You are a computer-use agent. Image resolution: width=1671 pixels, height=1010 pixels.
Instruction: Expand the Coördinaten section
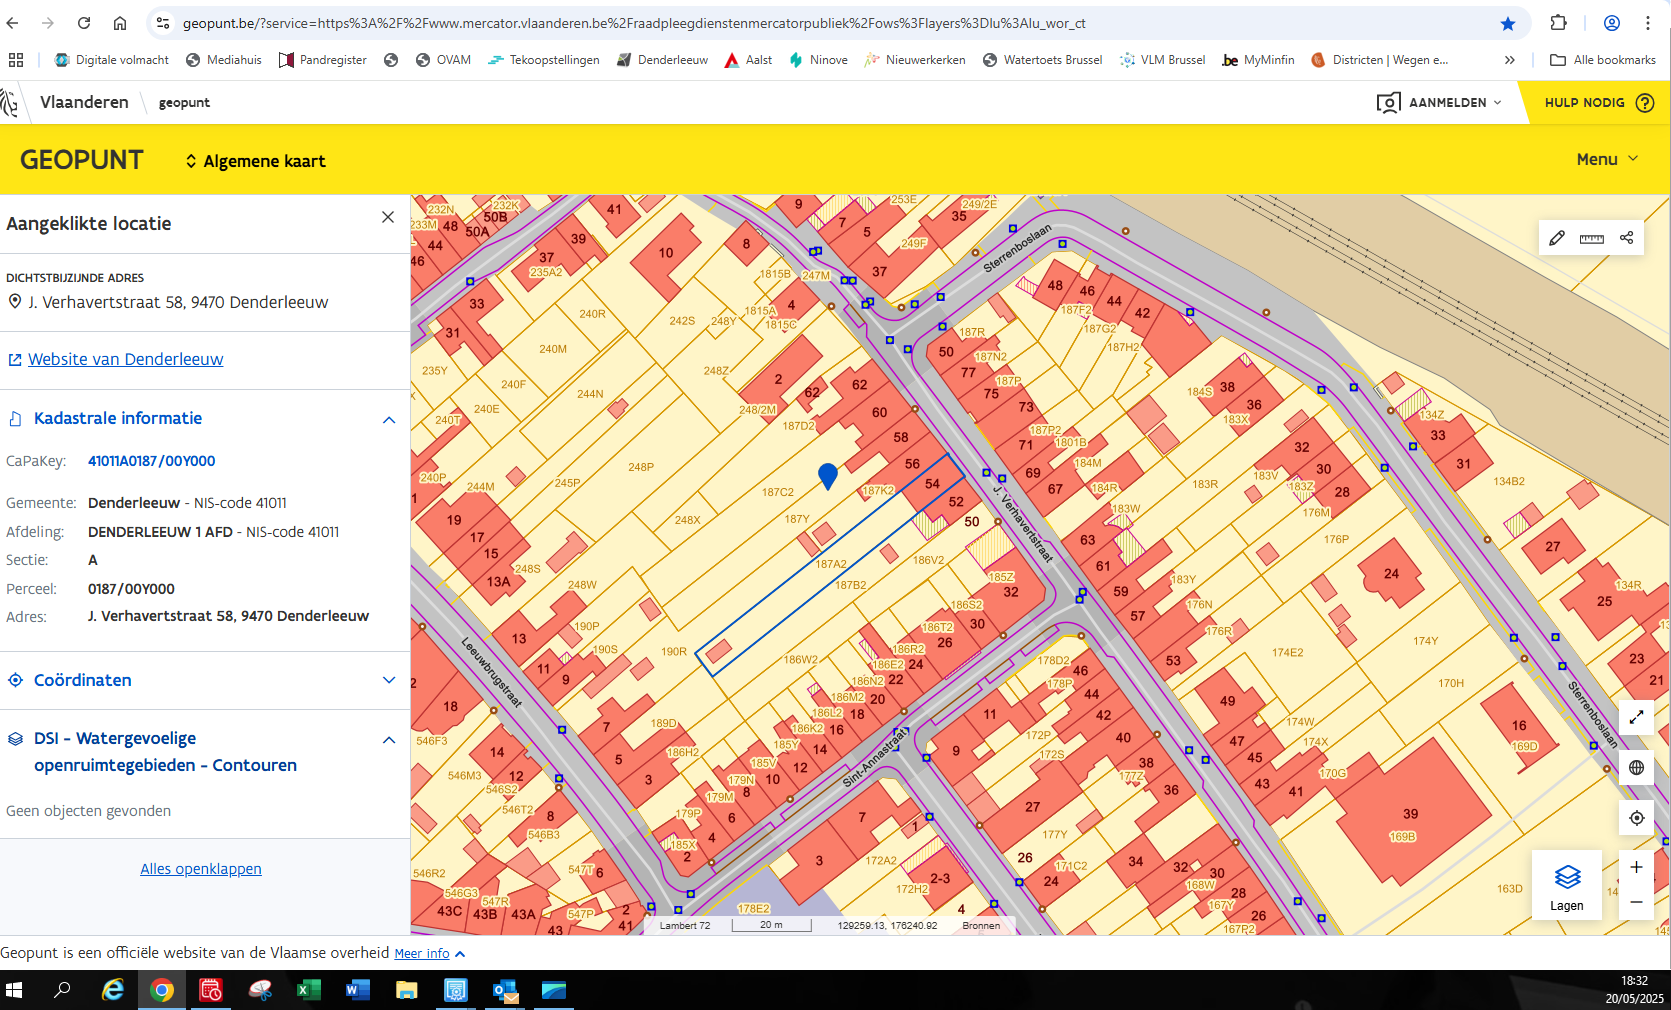pyautogui.click(x=389, y=680)
